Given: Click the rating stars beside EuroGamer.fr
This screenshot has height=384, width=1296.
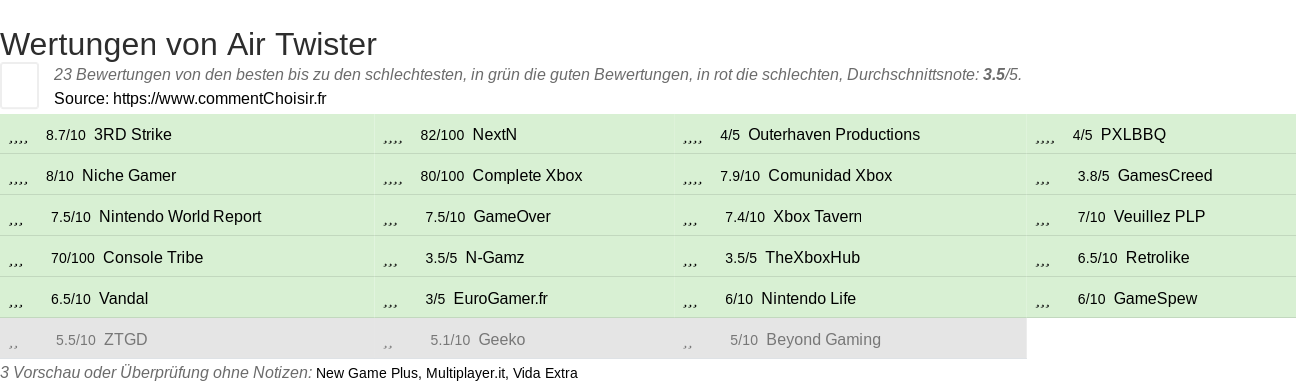Looking at the screenshot, I should pos(390,303).
